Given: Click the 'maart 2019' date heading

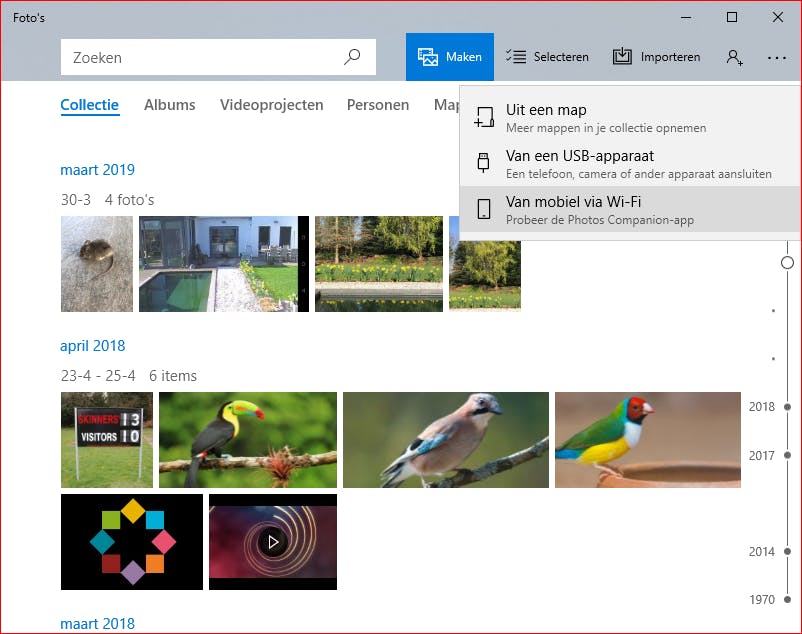Looking at the screenshot, I should 97,170.
